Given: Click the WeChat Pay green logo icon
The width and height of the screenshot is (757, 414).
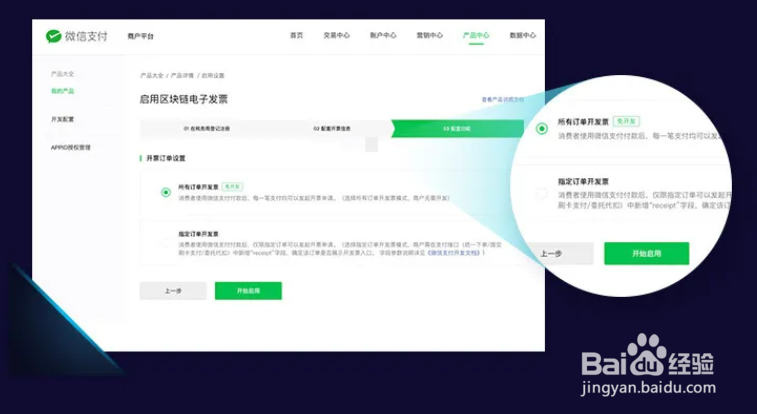Looking at the screenshot, I should click(x=53, y=36).
